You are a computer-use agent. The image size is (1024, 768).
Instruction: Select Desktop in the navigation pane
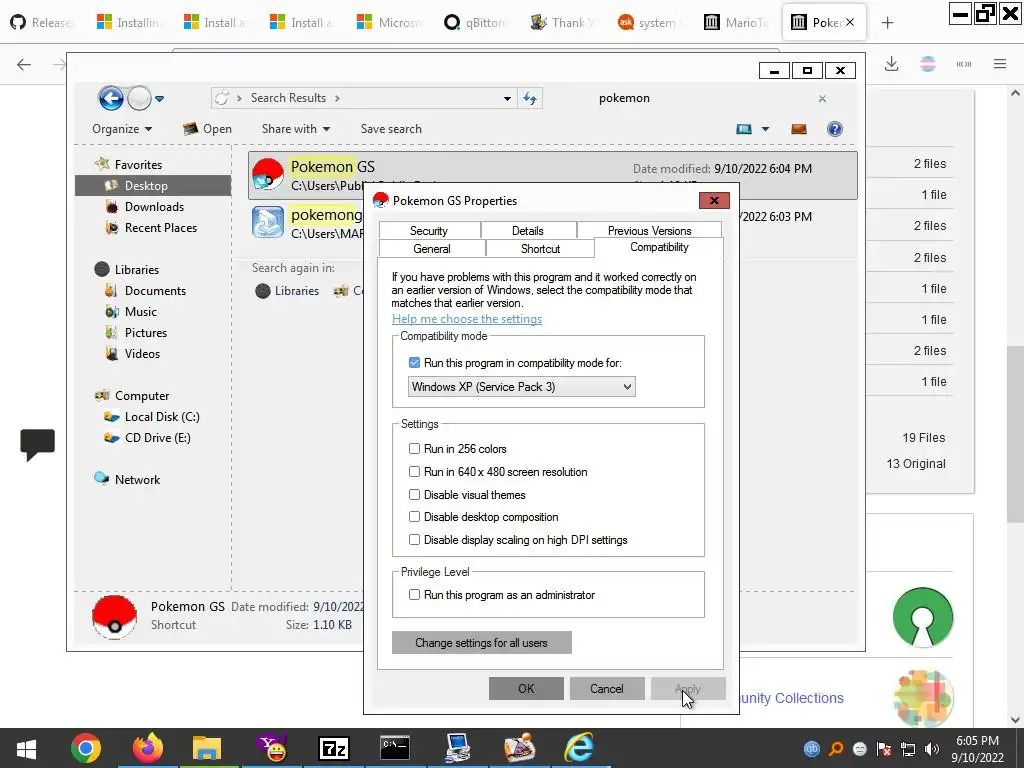(153, 186)
